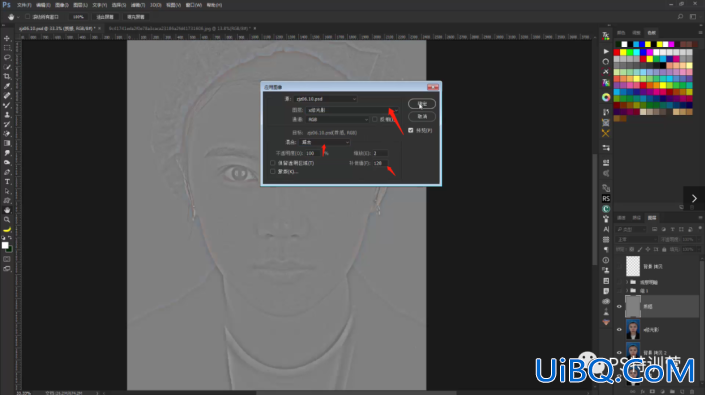705x395 pixels.
Task: Open the Layer dropdown in dialog
Action: [x=352, y=110]
